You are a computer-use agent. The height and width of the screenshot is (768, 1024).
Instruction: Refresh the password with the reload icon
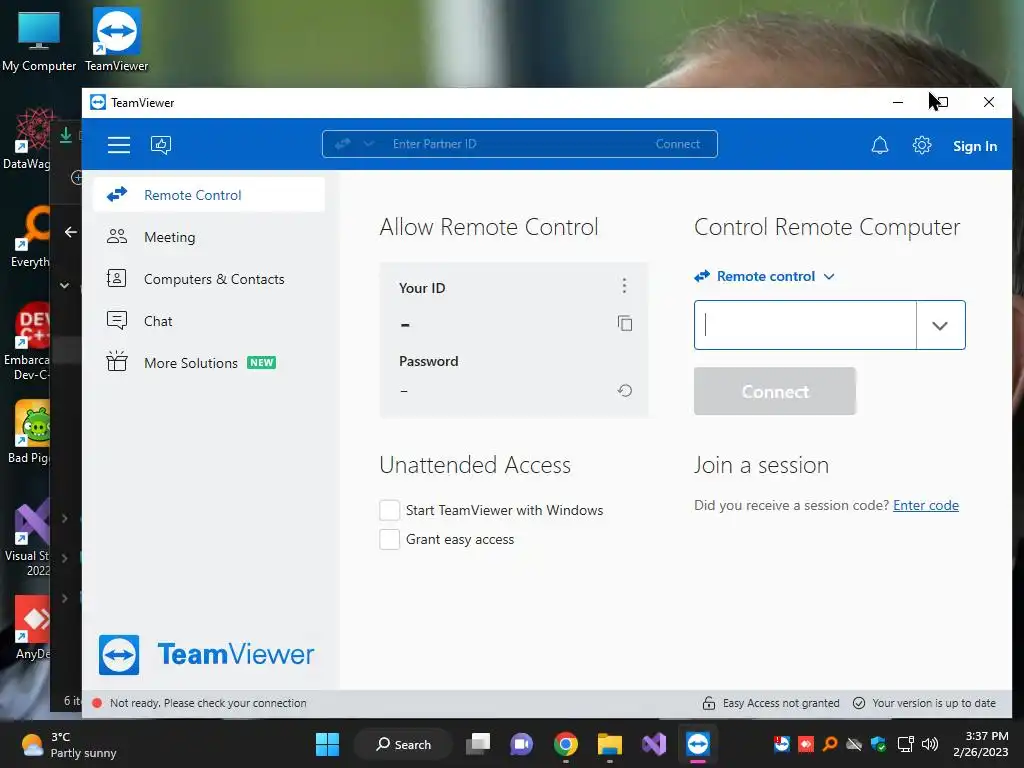pyautogui.click(x=624, y=391)
